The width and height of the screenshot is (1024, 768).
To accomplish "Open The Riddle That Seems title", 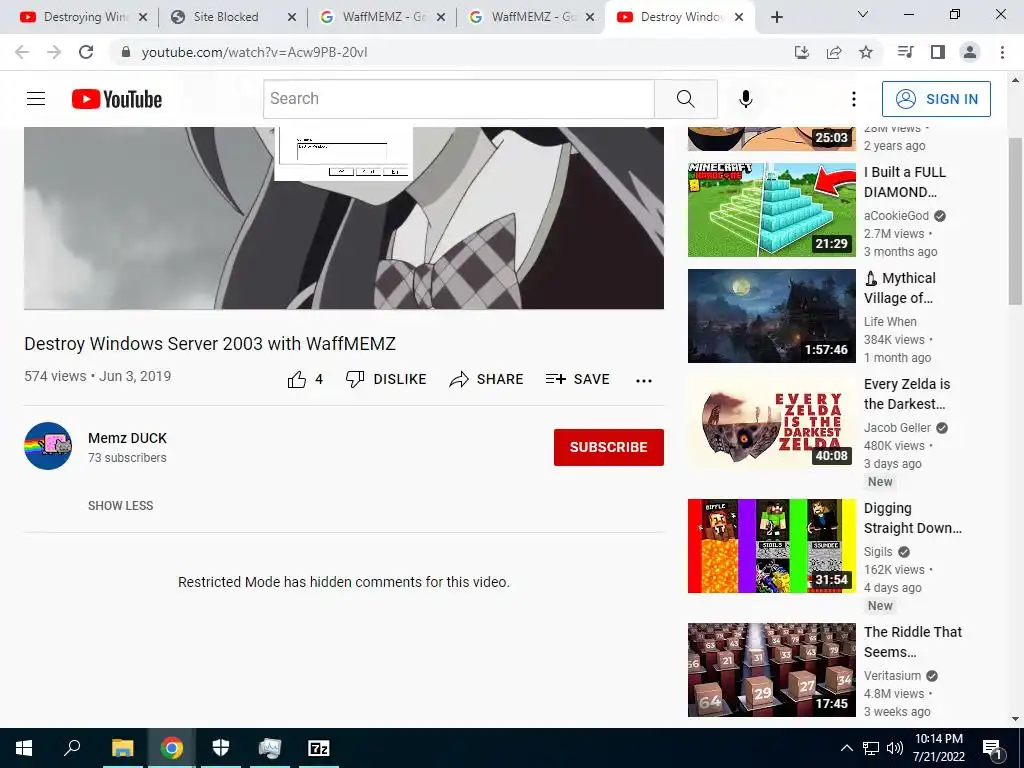I will click(x=912, y=642).
